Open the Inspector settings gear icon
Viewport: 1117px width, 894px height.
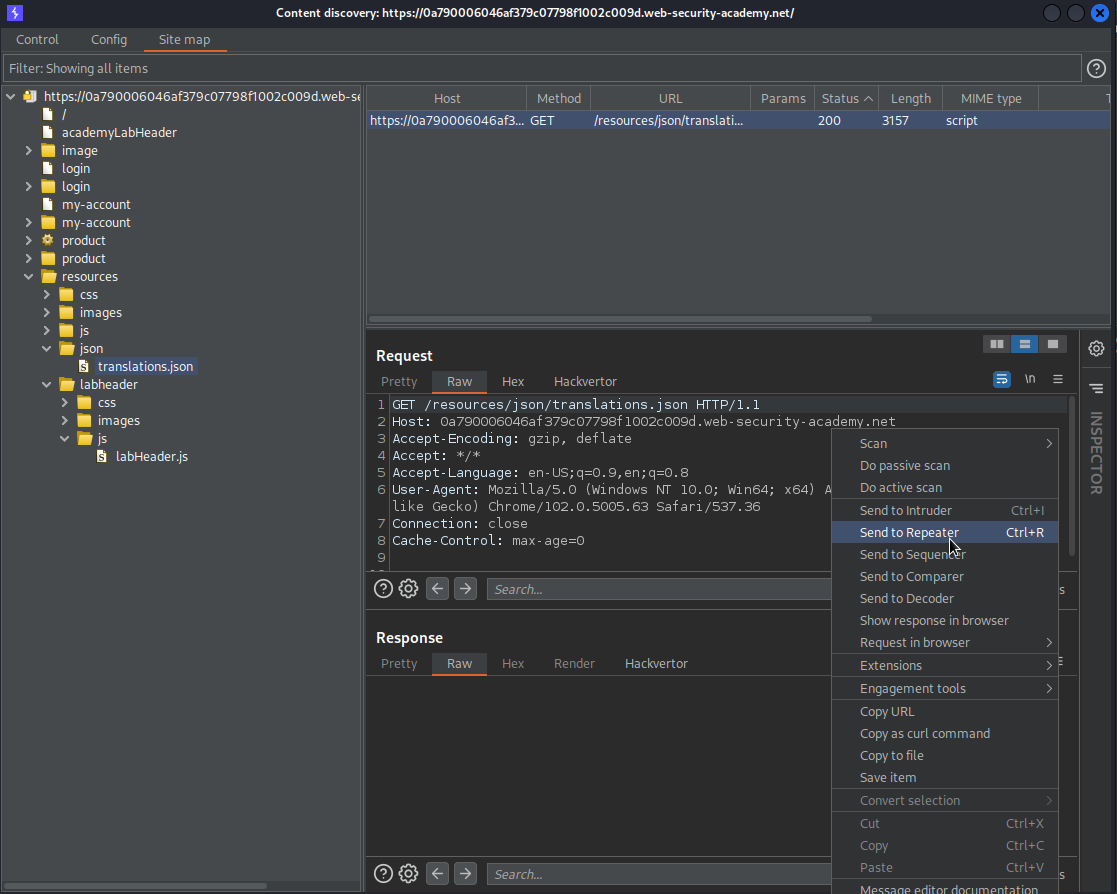[1096, 348]
